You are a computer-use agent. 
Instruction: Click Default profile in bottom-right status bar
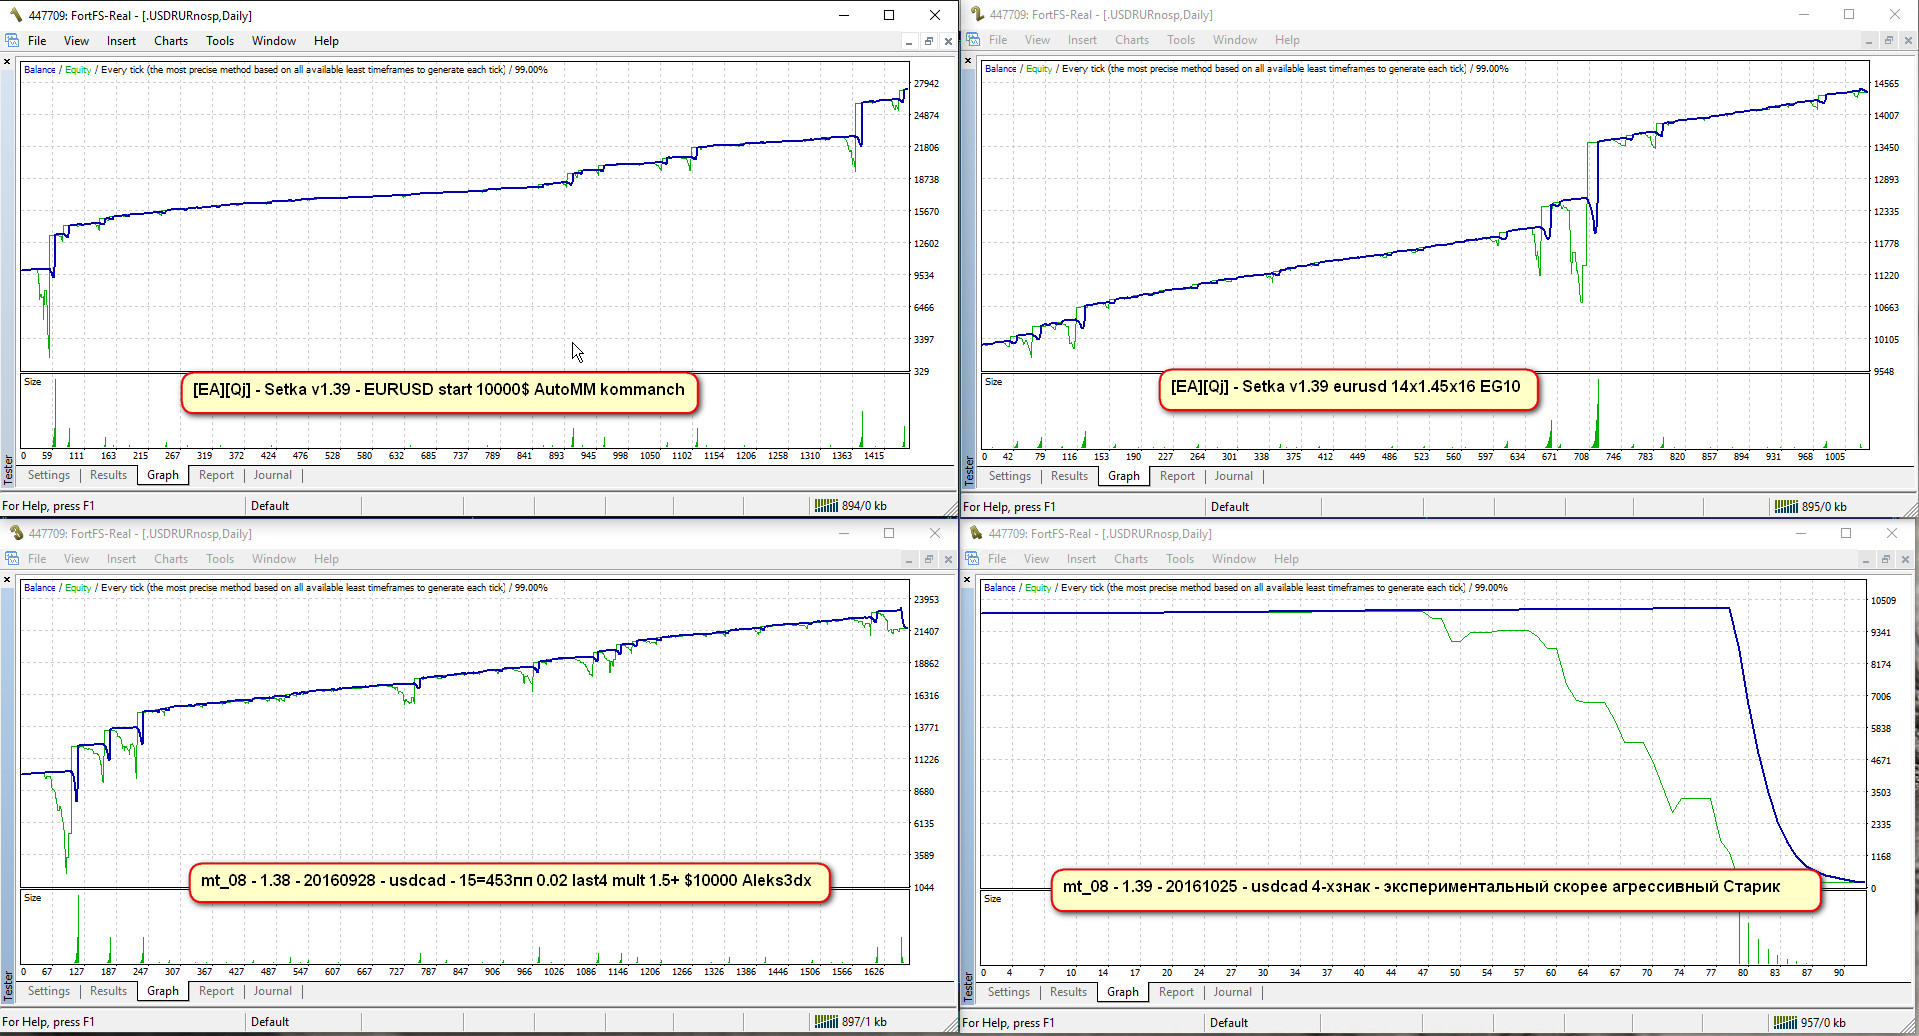pyautogui.click(x=1229, y=1023)
